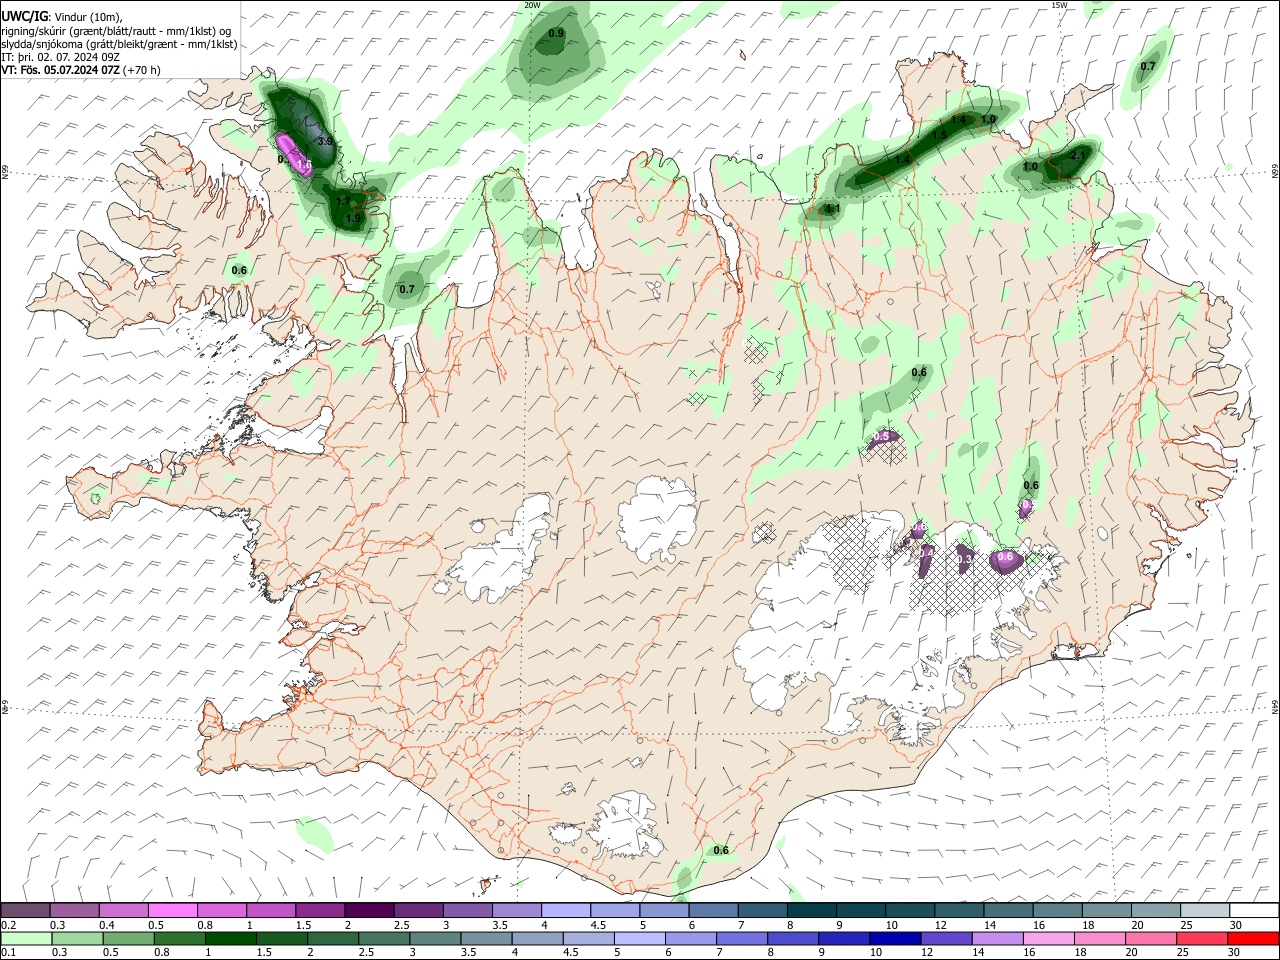Click the 0.2 legend number label
1280x960 pixels.
click(9, 925)
